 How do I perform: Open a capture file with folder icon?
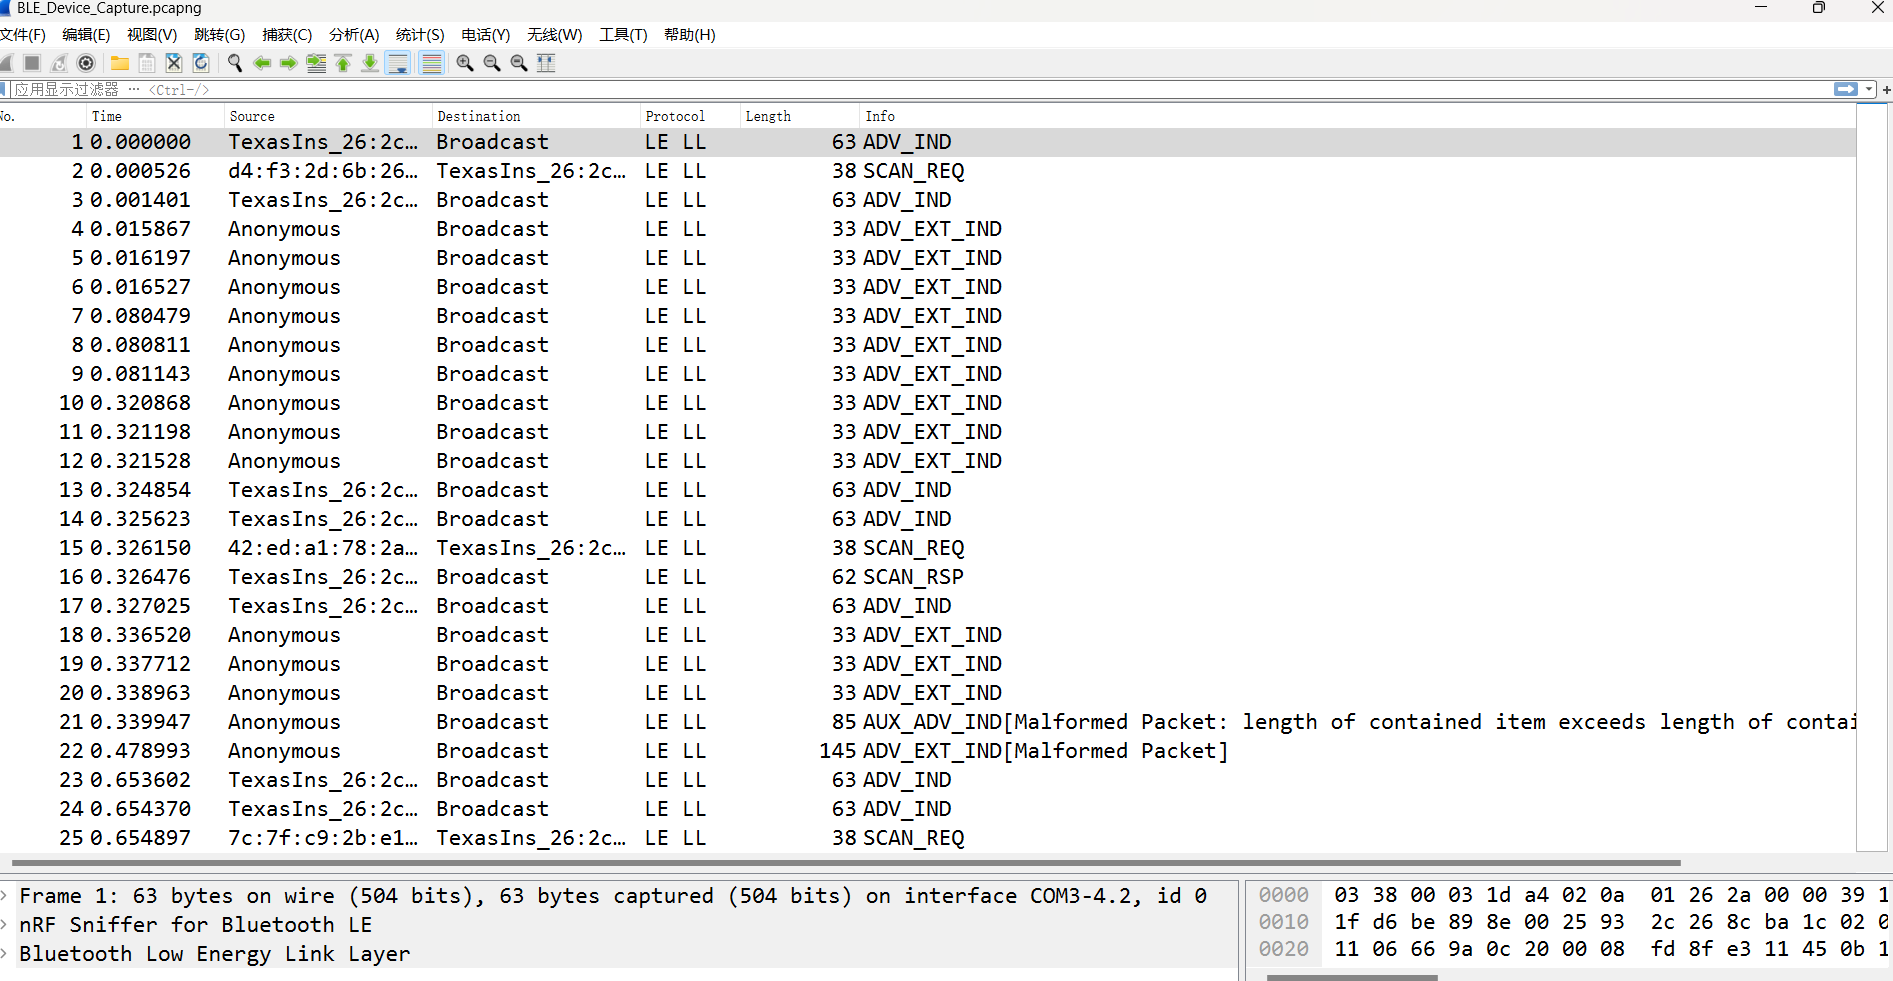click(120, 63)
